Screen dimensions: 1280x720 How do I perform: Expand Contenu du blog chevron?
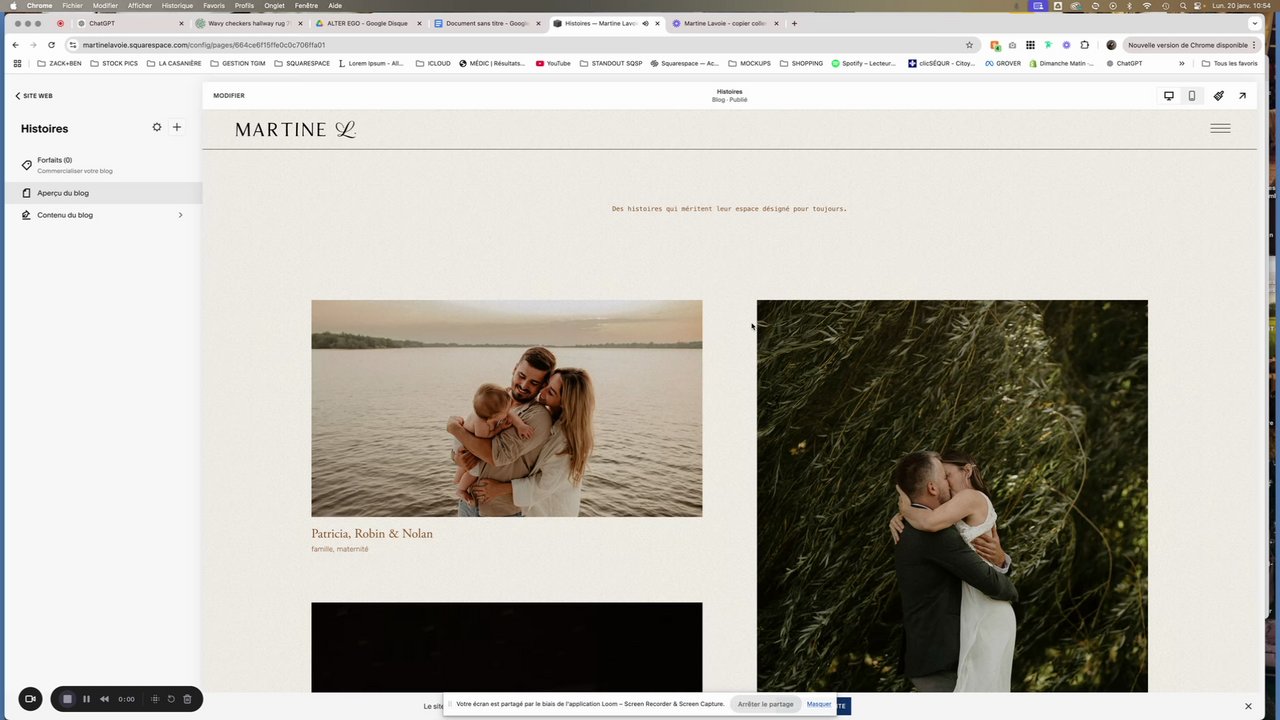tap(180, 215)
